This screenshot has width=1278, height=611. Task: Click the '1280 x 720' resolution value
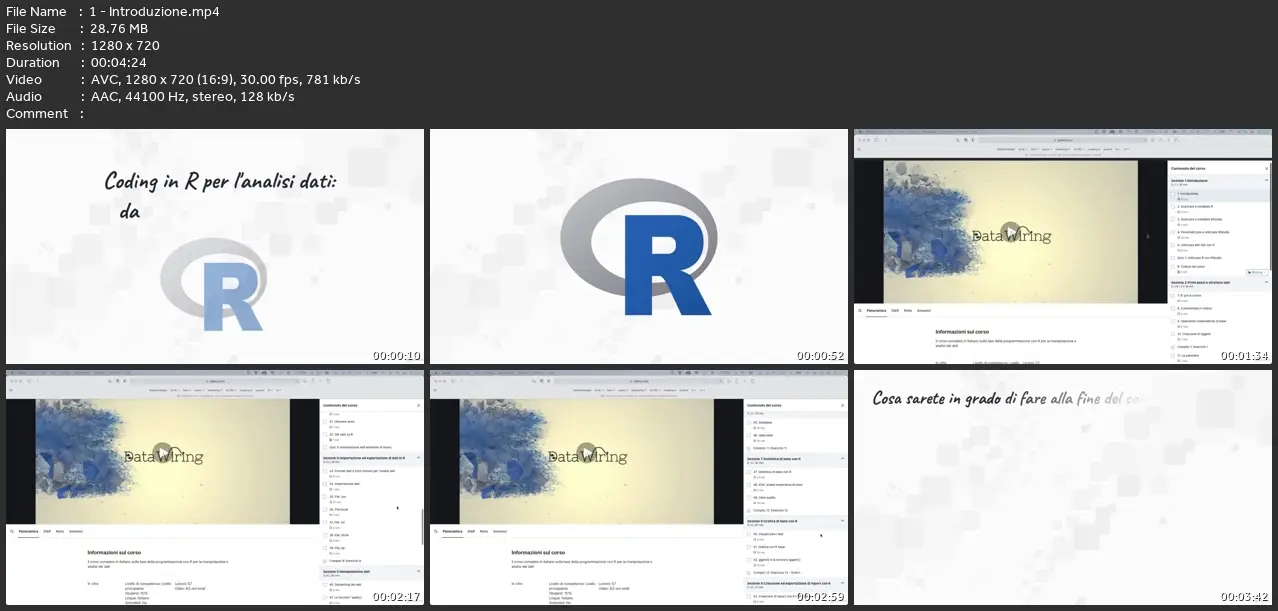125,45
